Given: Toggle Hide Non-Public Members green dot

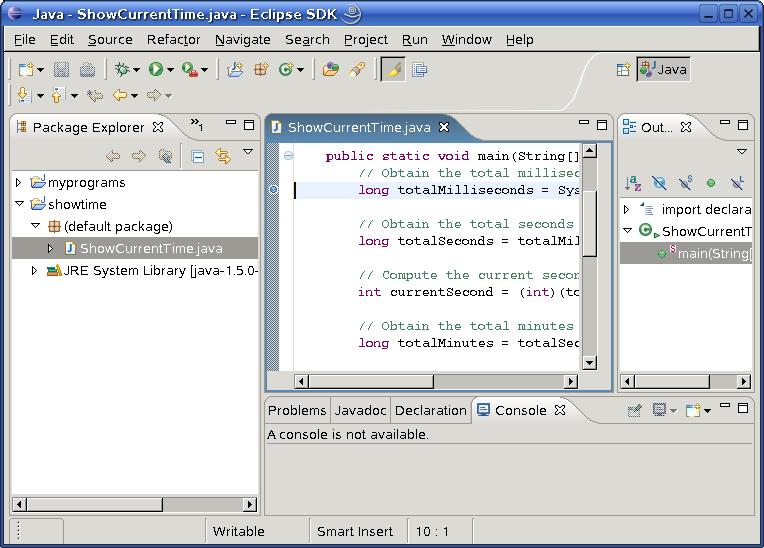Looking at the screenshot, I should click(711, 183).
